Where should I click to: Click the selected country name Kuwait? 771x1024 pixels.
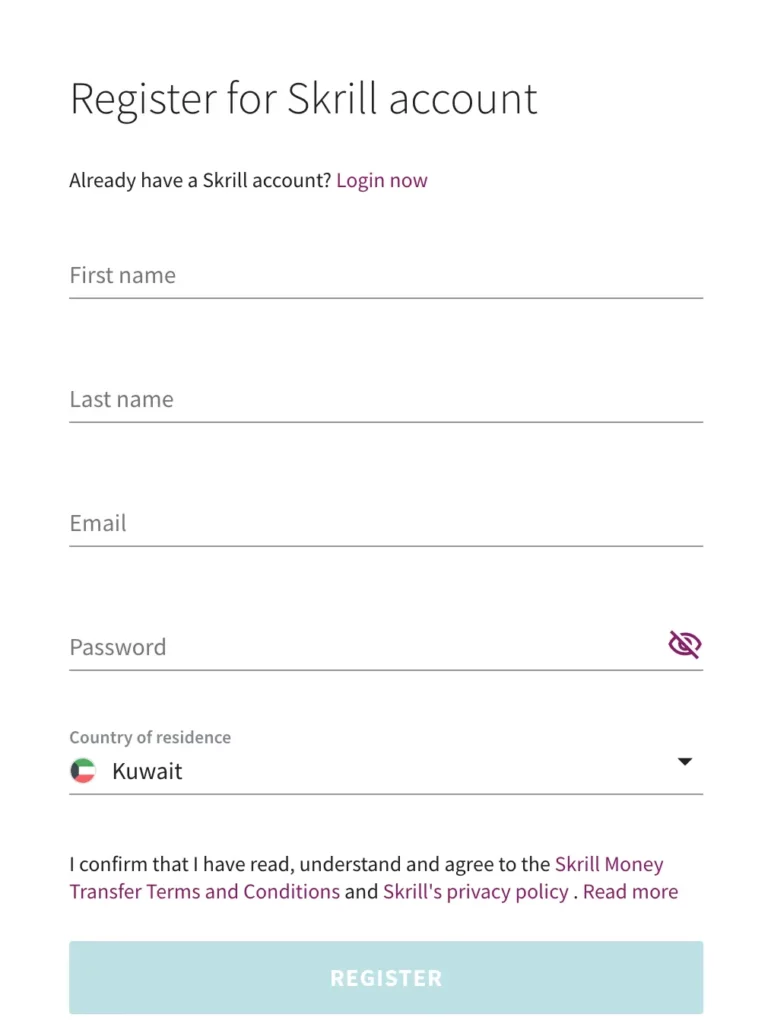[x=147, y=771]
